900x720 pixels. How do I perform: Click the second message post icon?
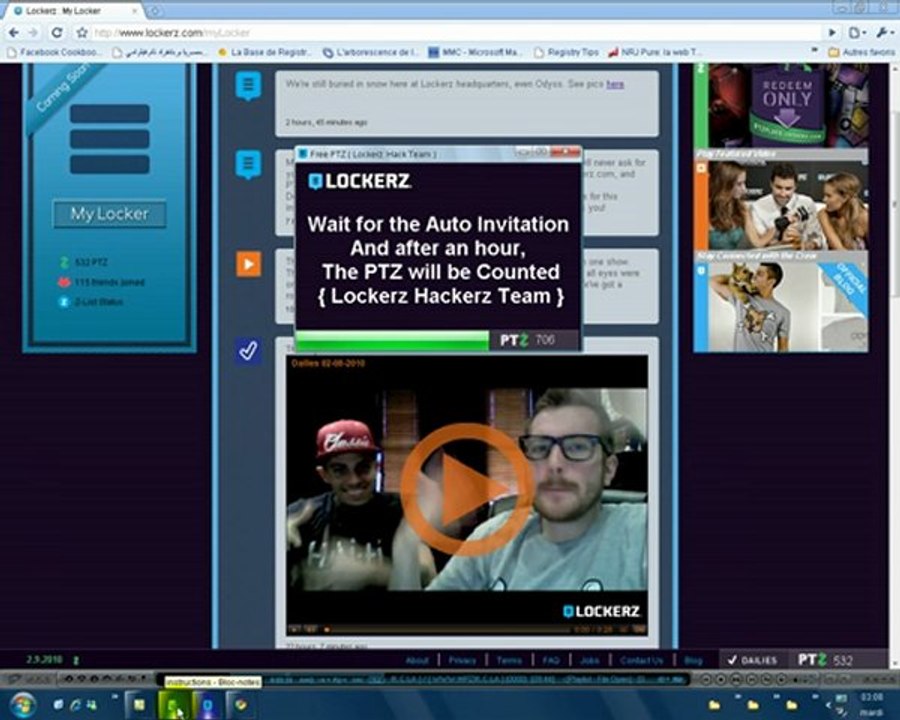248,164
